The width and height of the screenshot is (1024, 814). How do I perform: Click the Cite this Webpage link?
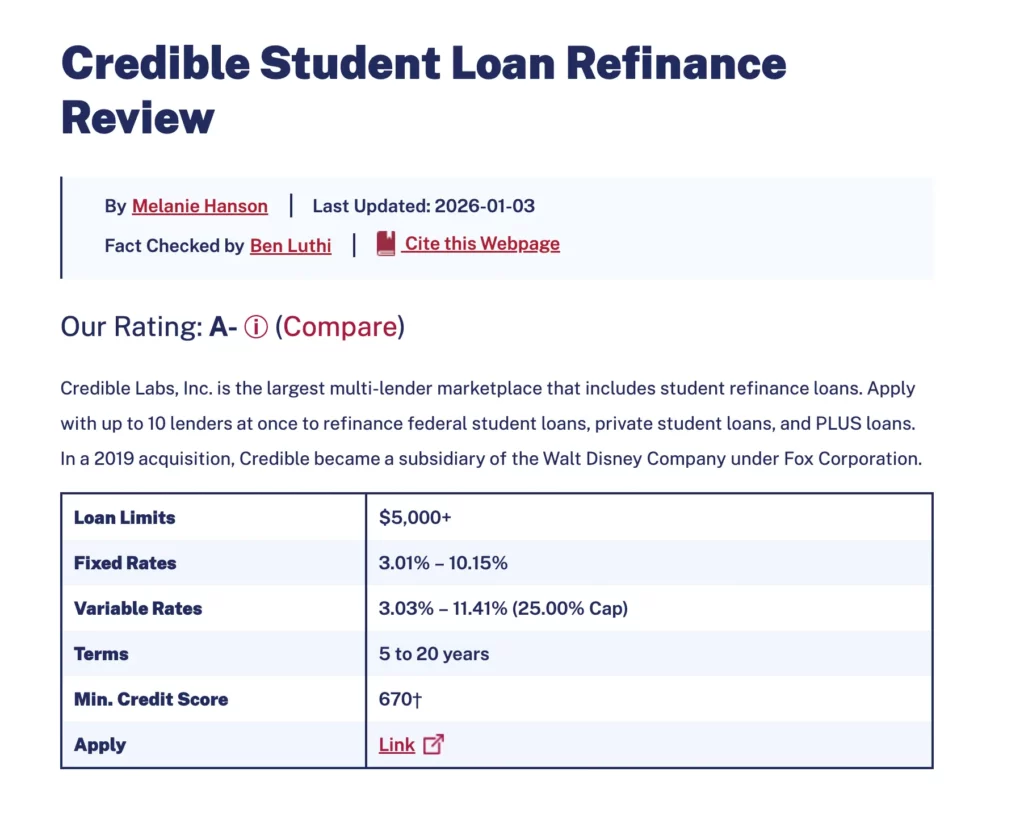coord(480,243)
